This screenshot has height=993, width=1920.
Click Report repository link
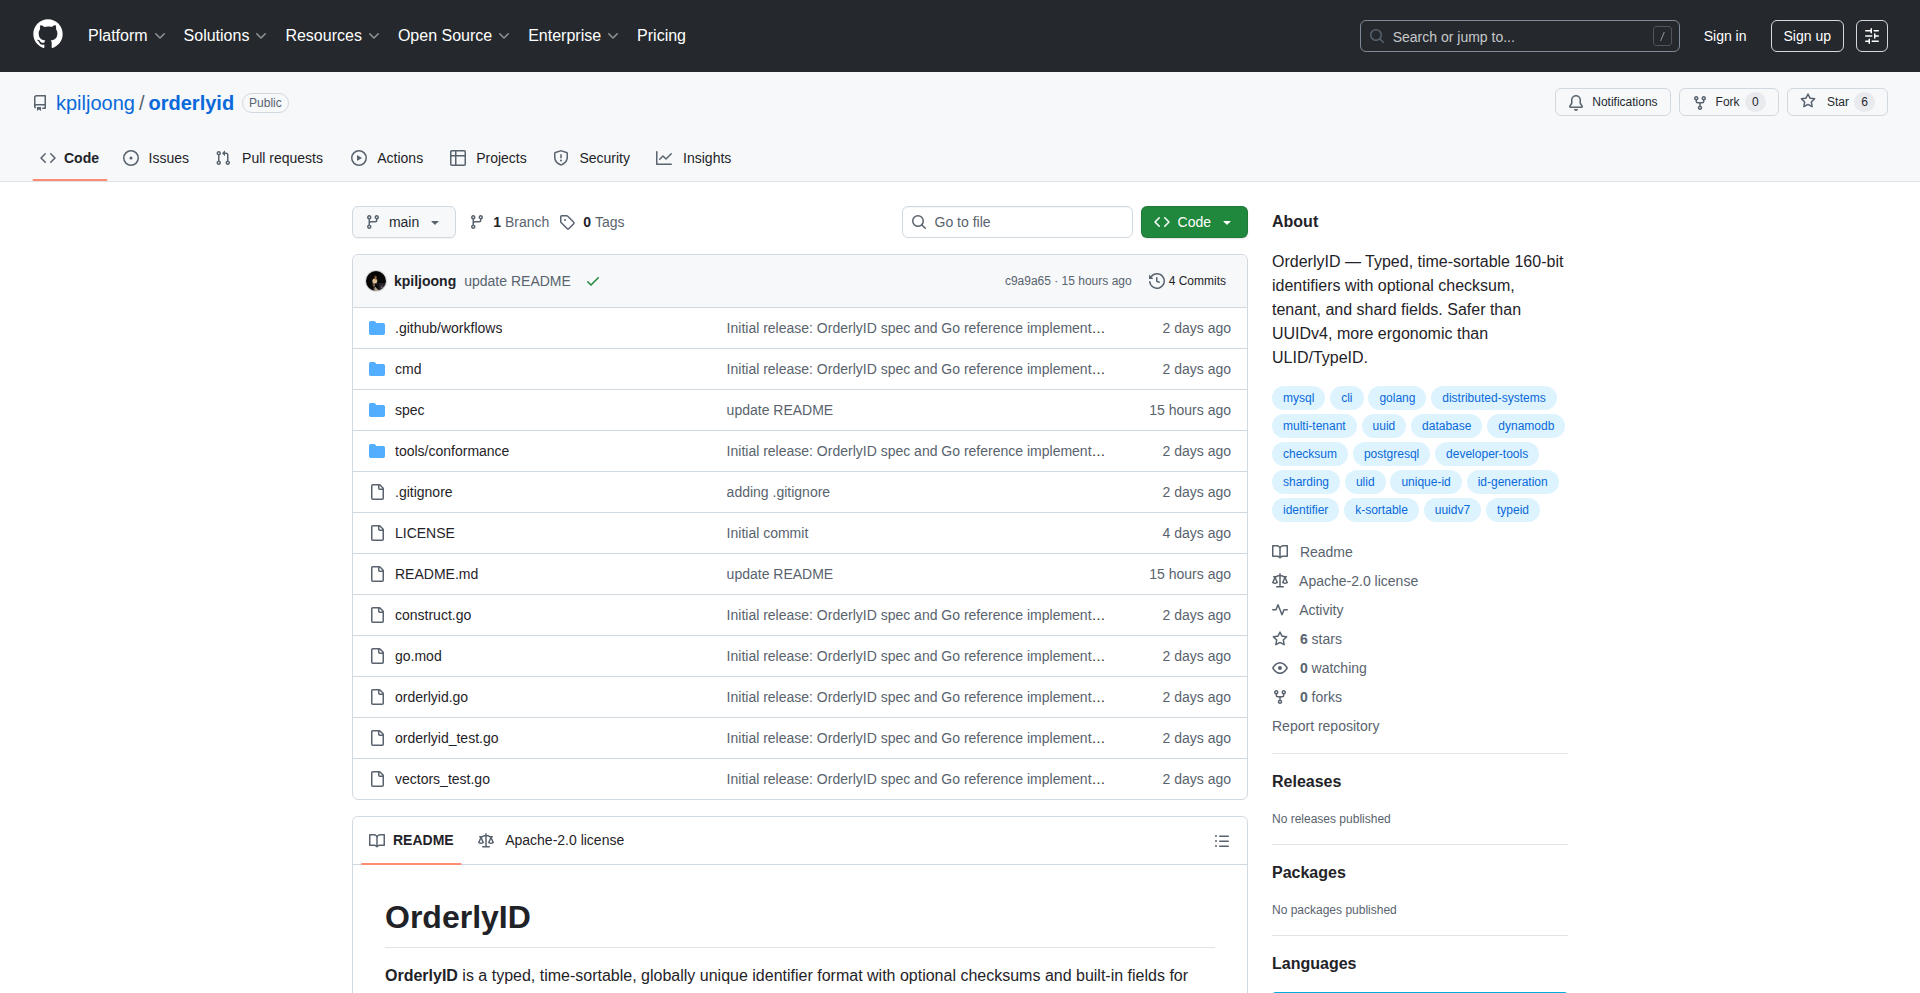pos(1325,726)
